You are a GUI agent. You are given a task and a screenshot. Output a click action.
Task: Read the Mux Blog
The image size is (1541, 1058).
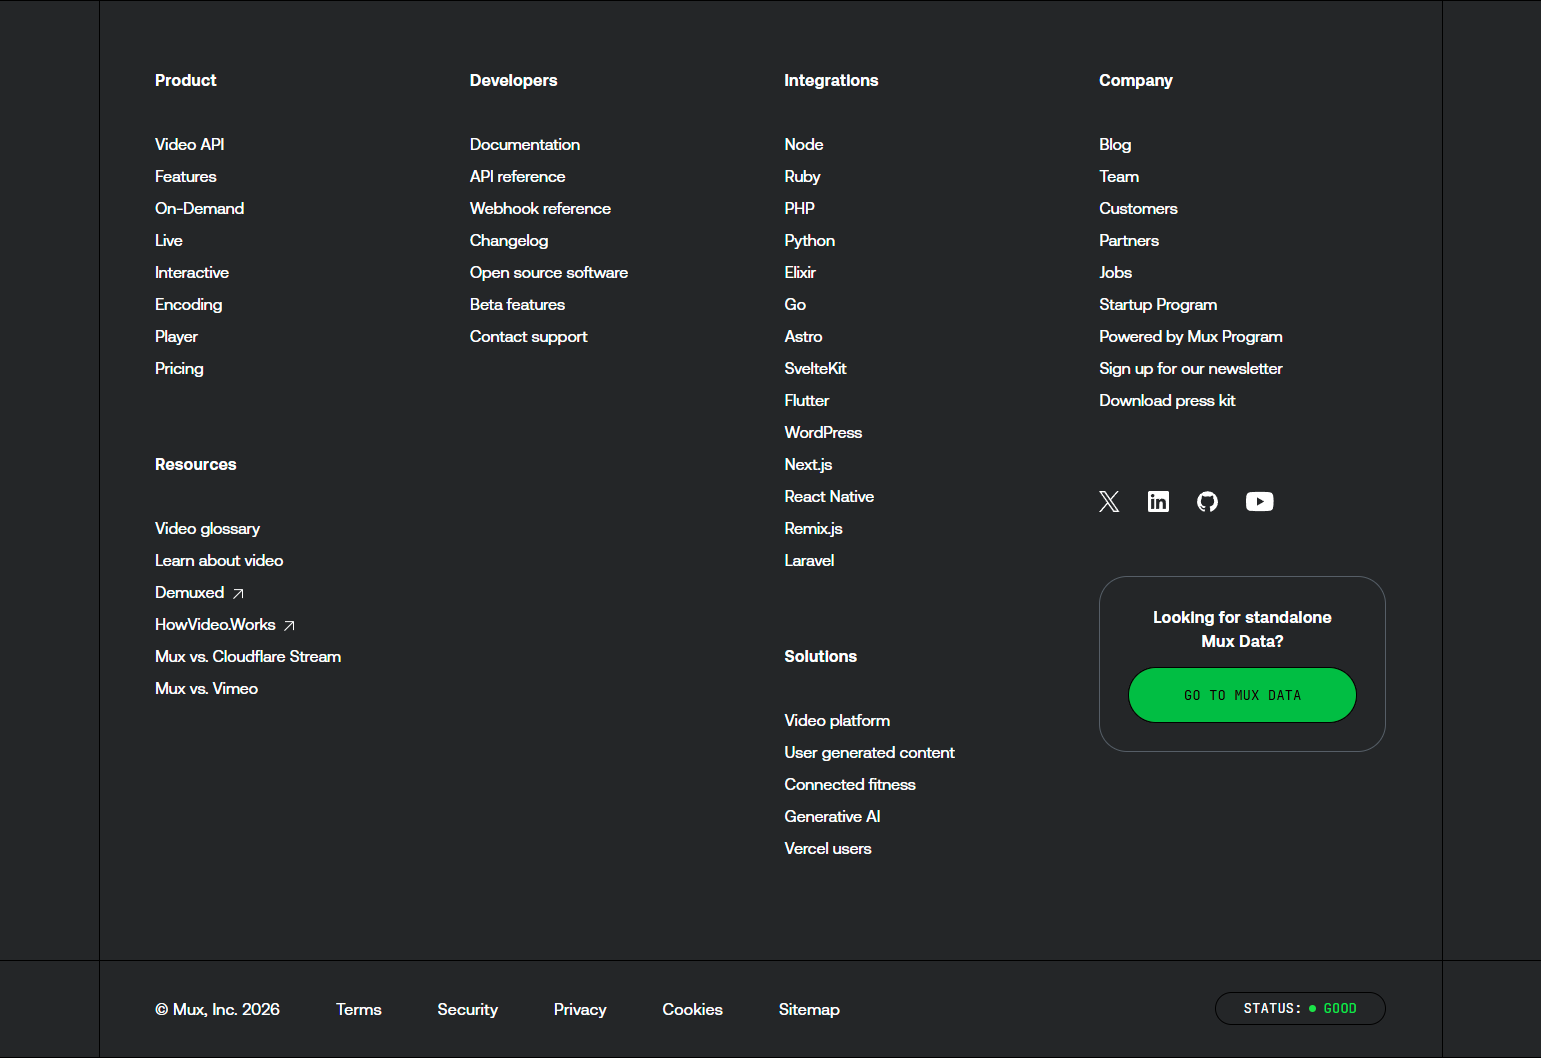tap(1115, 144)
